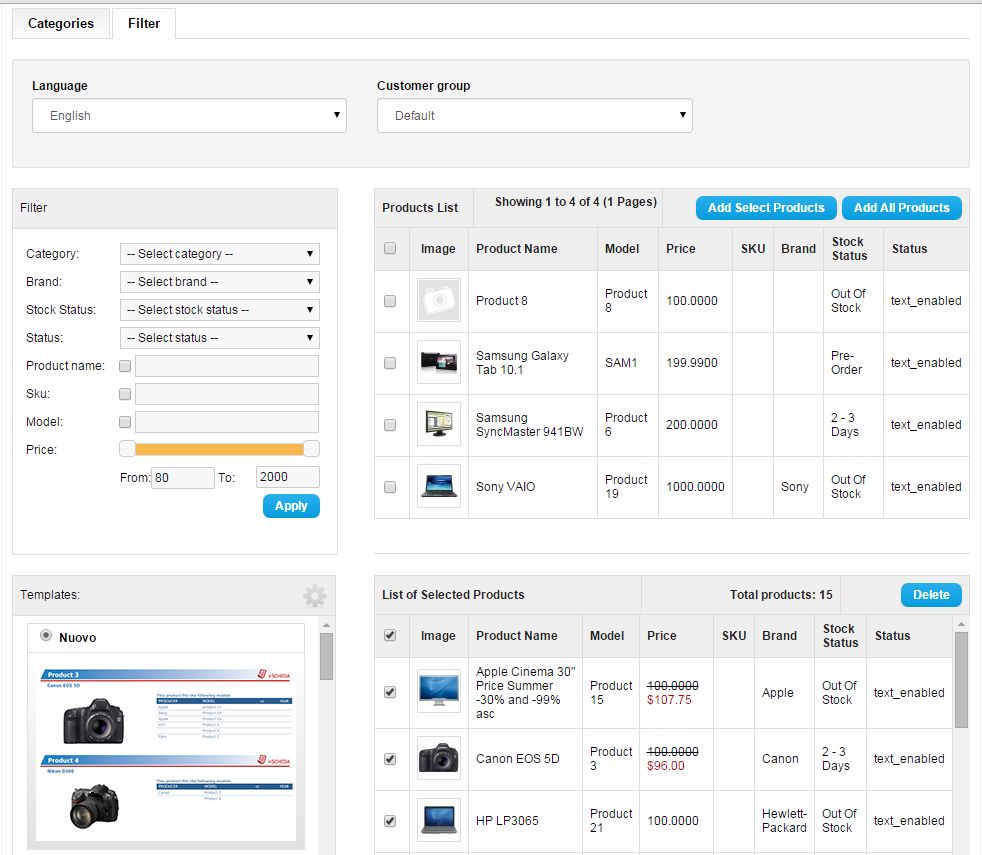Image resolution: width=982 pixels, height=855 pixels.
Task: Click the Samsung Galaxy Tab product image
Action: click(x=439, y=362)
